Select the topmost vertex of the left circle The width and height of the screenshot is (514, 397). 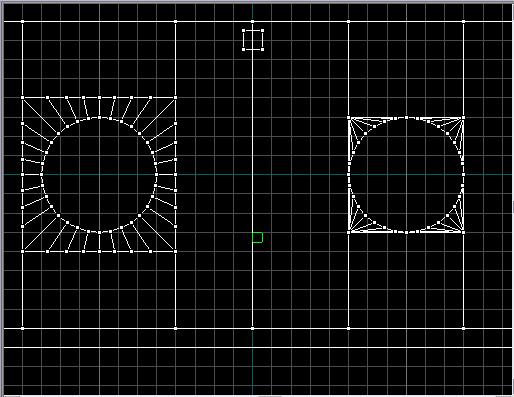tap(99, 117)
